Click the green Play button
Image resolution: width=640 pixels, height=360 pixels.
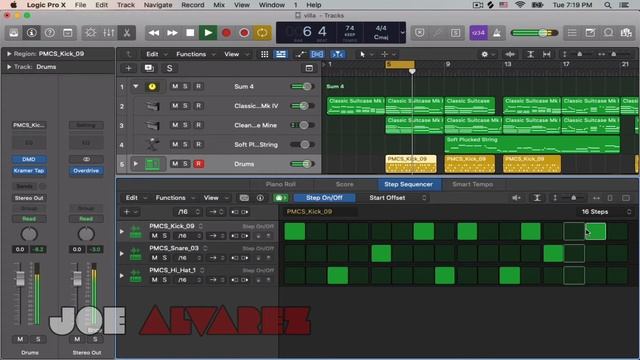[x=208, y=33]
